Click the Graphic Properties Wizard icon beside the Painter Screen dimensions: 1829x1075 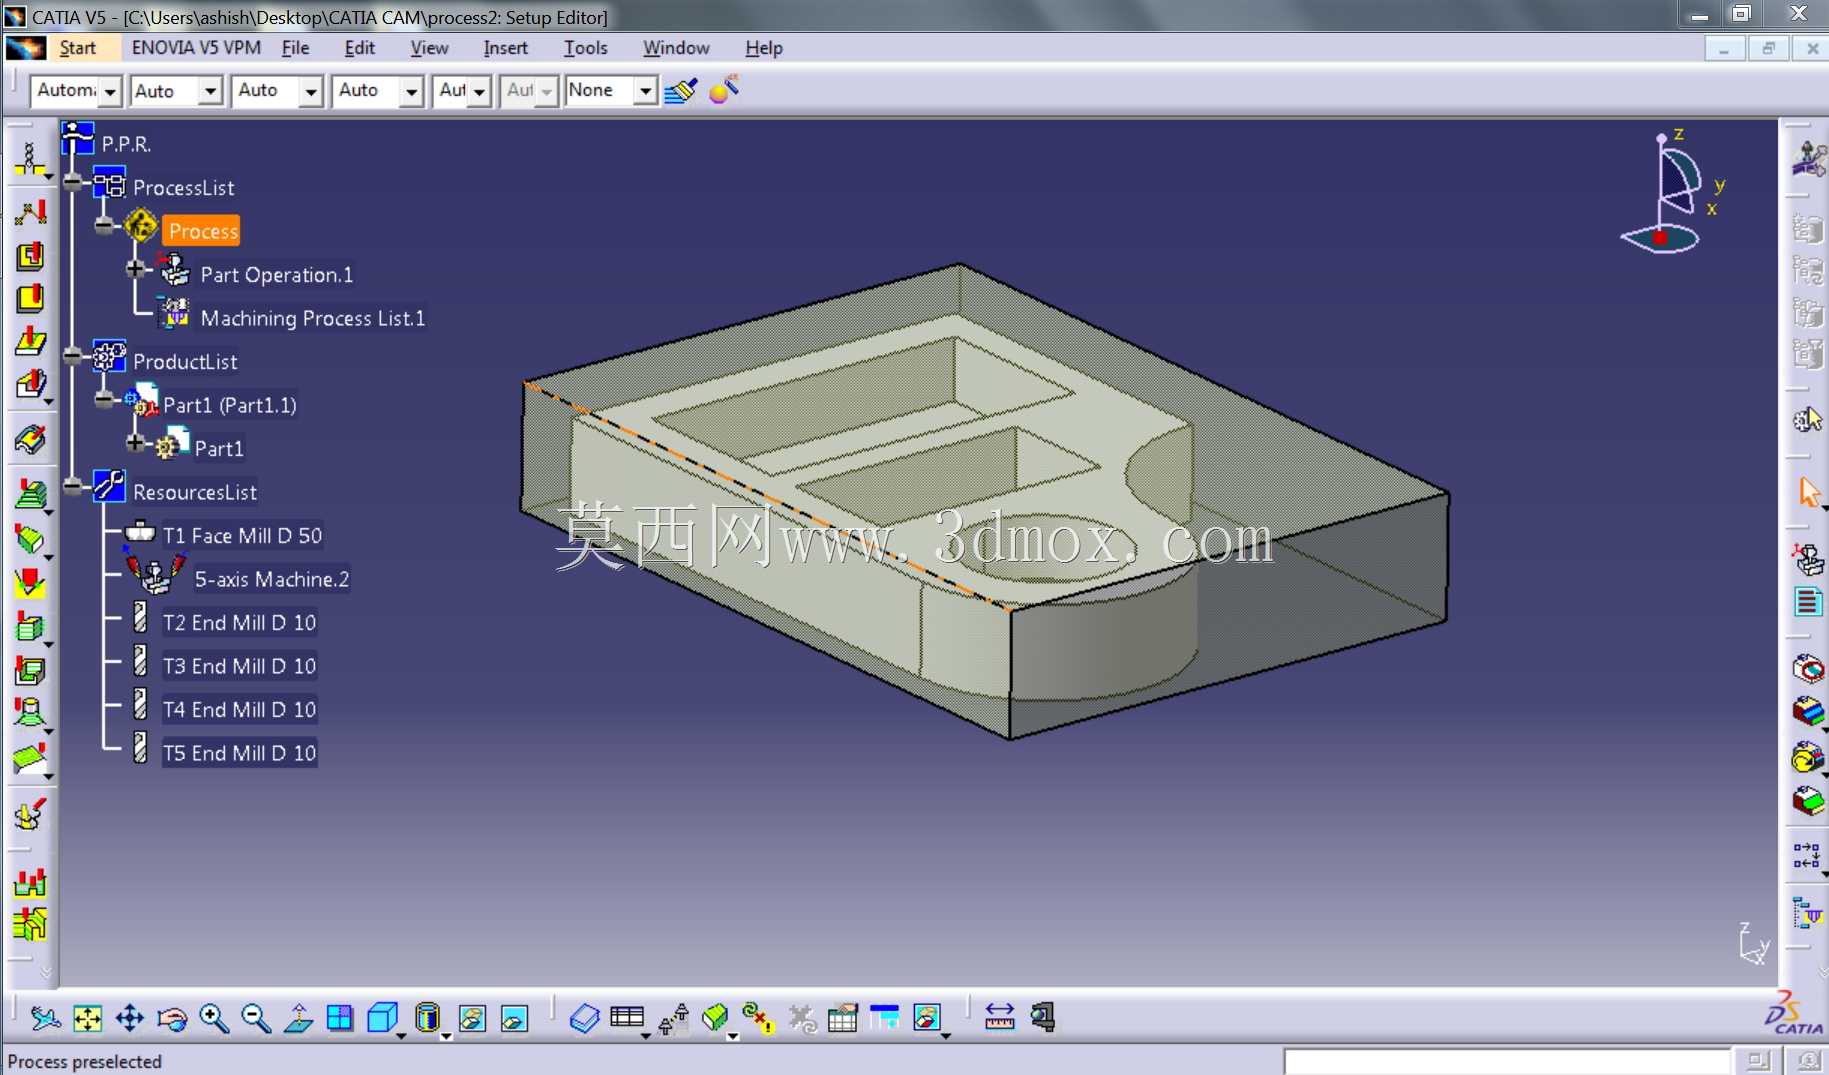(x=724, y=90)
